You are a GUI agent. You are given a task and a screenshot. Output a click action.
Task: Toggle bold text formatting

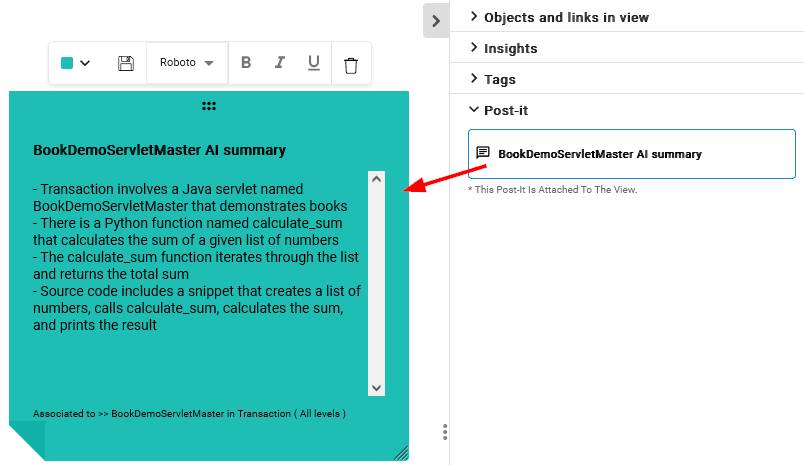point(246,63)
